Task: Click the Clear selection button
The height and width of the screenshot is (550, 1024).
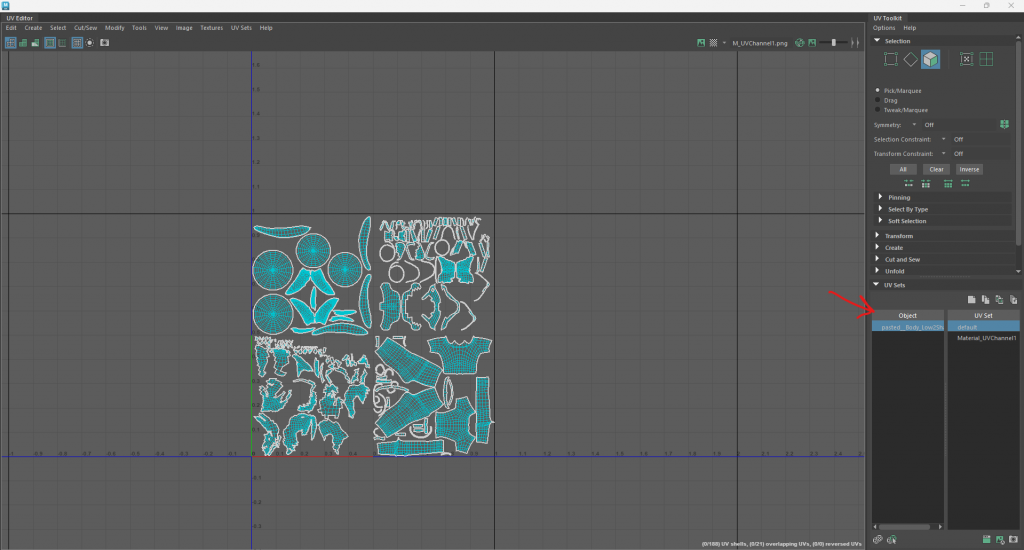Action: (x=936, y=169)
